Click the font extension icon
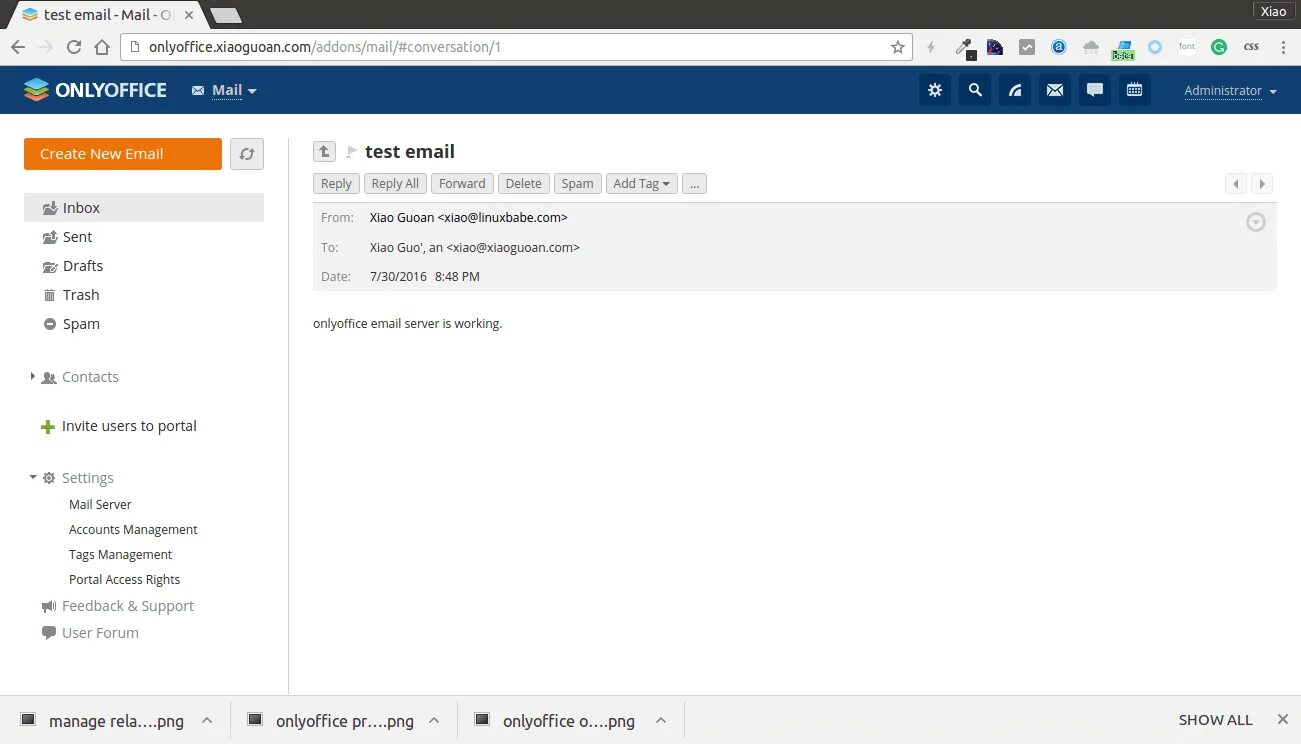The width and height of the screenshot is (1301, 744). click(1187, 47)
